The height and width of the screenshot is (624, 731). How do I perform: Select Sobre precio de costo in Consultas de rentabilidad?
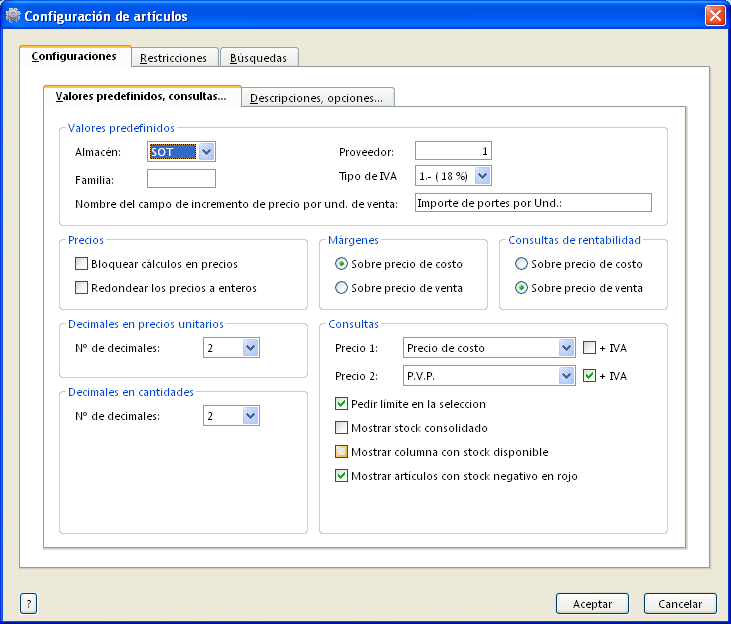coord(522,264)
